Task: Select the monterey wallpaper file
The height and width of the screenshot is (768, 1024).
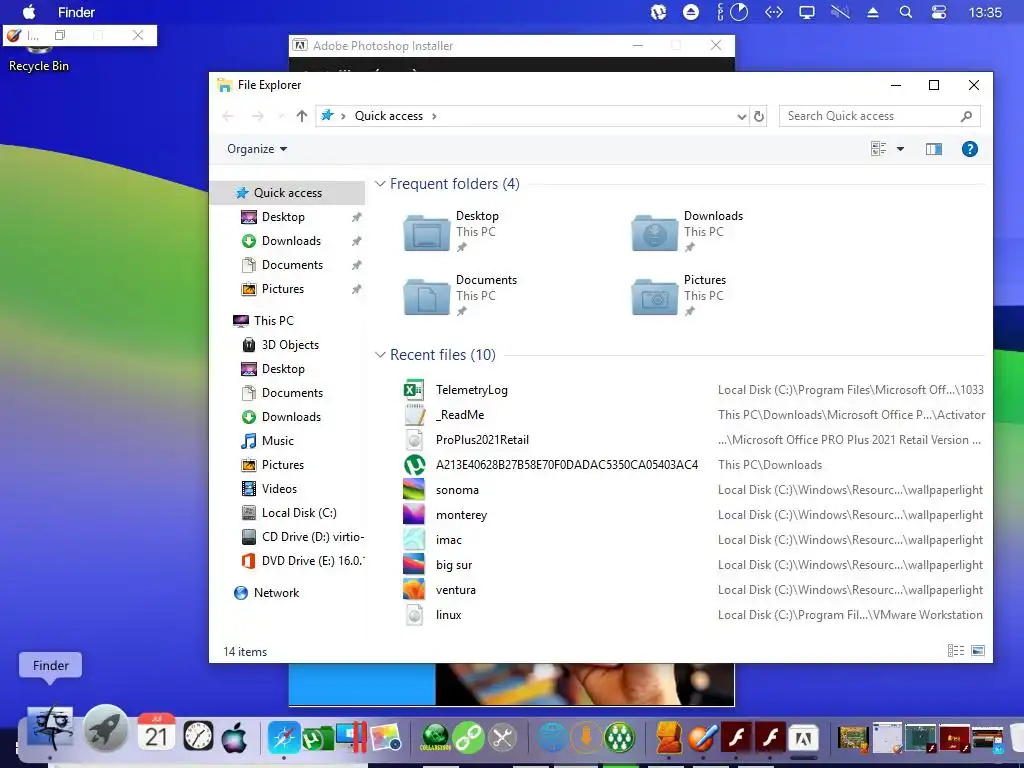Action: click(692, 515)
